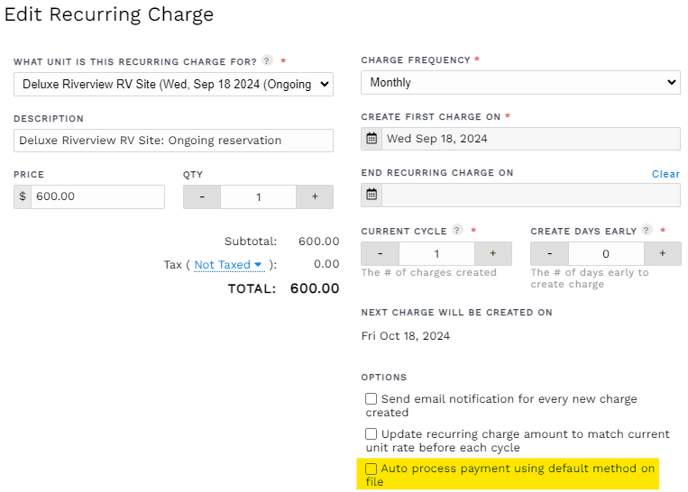This screenshot has height=492, width=688.
Task: Open calendar icon for End Recurring Charge On
Action: [x=372, y=194]
